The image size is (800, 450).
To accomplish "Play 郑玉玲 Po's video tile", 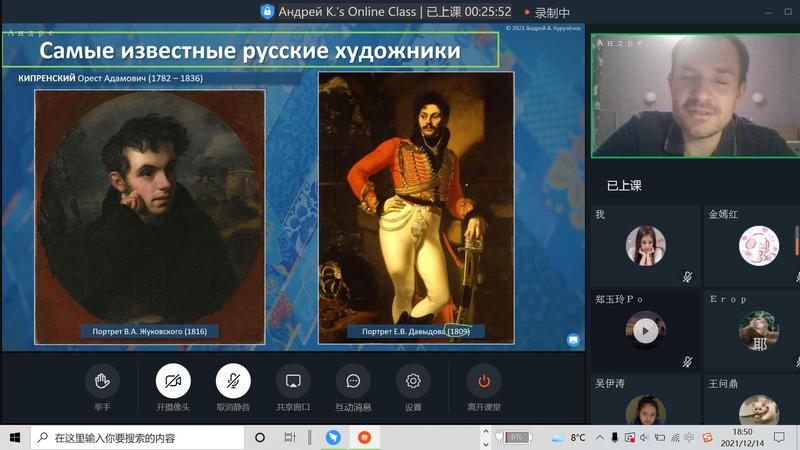I will pos(645,331).
